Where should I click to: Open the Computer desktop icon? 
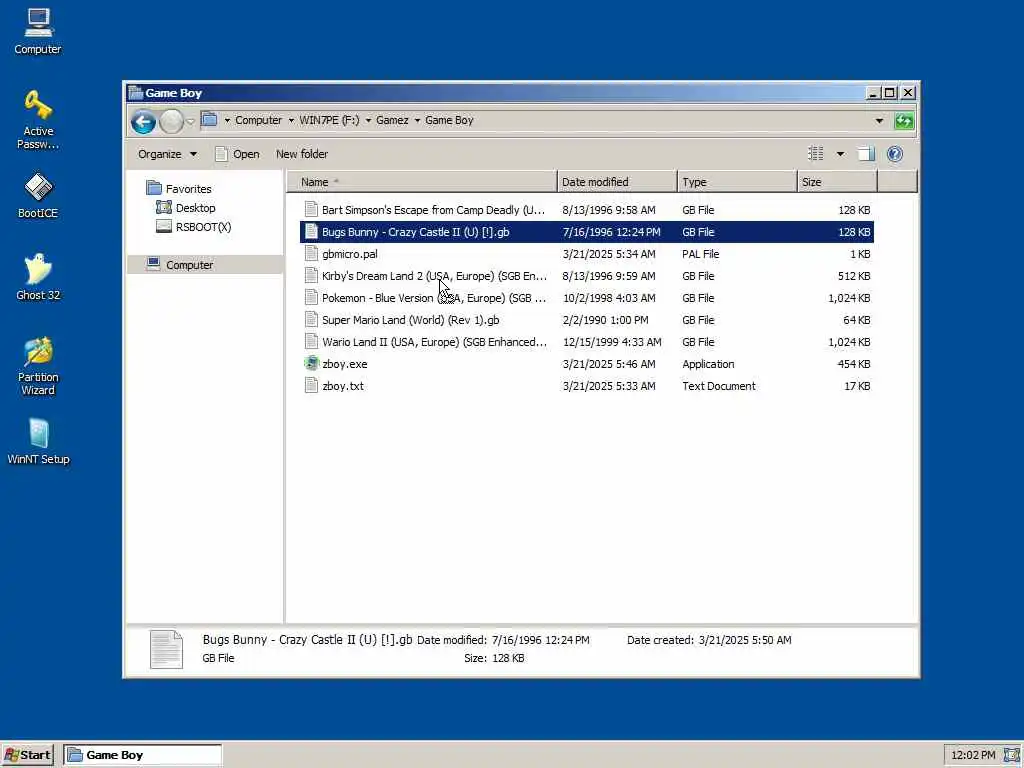pyautogui.click(x=38, y=31)
